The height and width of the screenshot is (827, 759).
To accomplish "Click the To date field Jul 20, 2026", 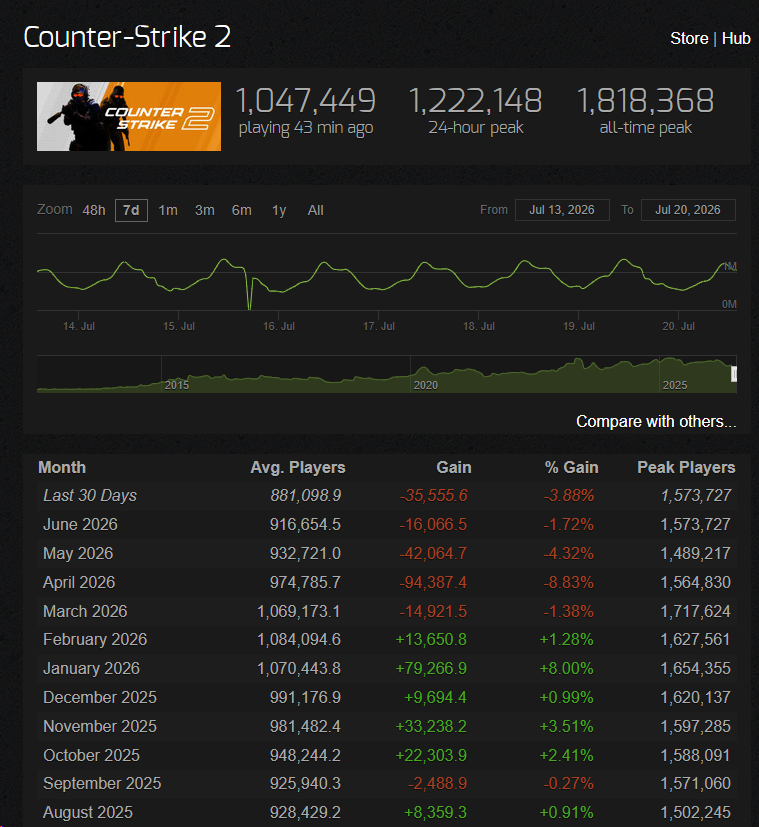I will tap(688, 210).
